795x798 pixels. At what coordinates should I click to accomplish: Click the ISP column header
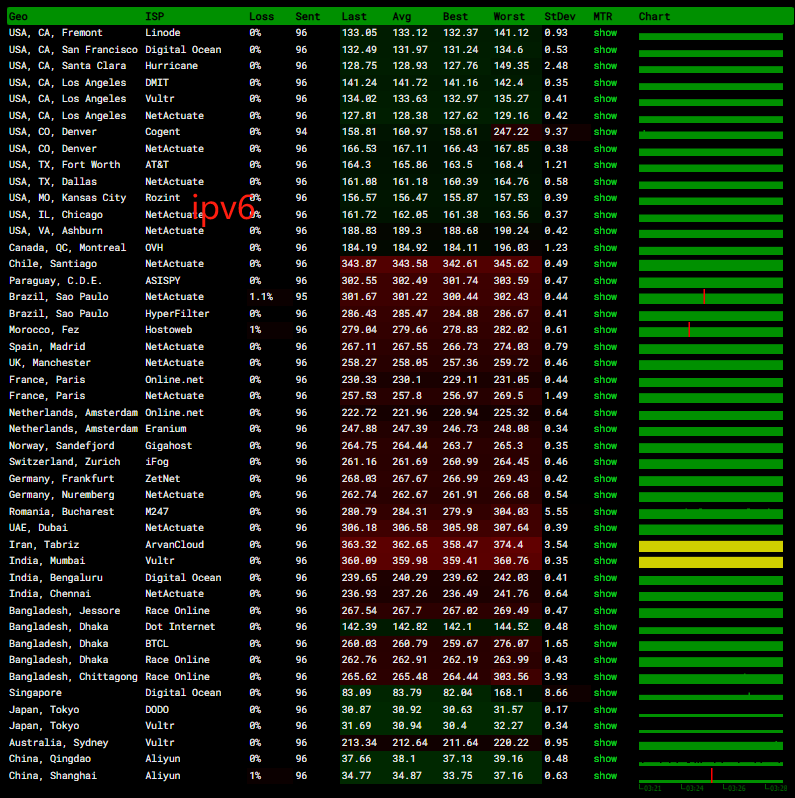tap(155, 16)
